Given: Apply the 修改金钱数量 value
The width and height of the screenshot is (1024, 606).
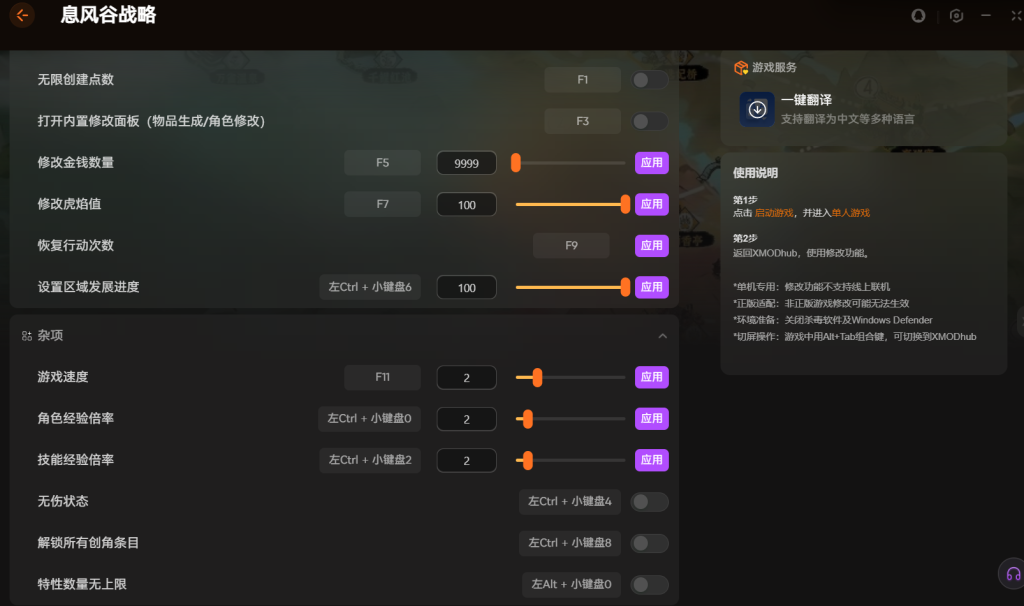Looking at the screenshot, I should [x=651, y=163].
